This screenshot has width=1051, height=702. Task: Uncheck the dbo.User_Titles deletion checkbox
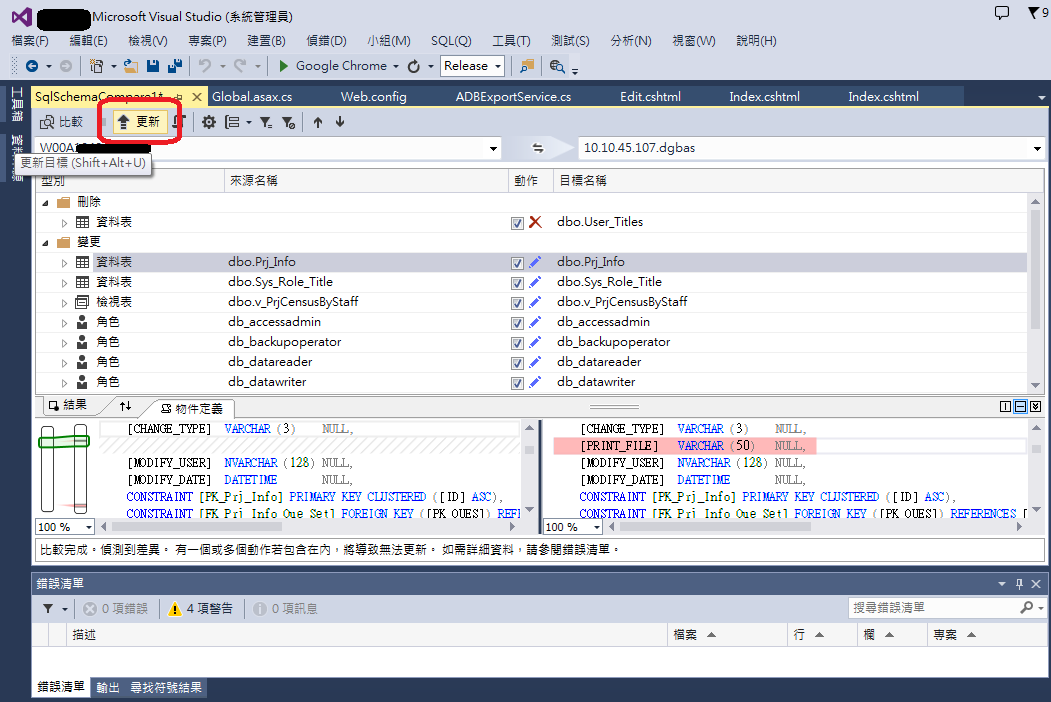(515, 223)
